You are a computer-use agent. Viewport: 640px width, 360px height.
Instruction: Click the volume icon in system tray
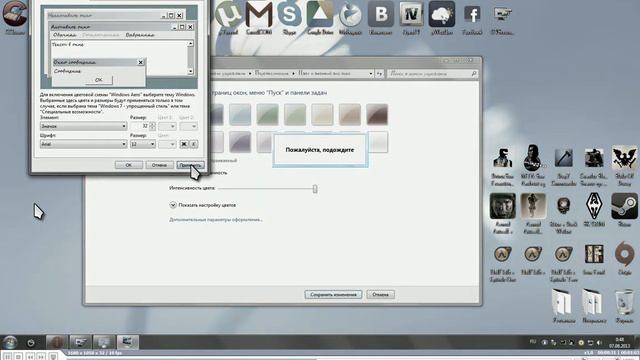[x=599, y=342]
